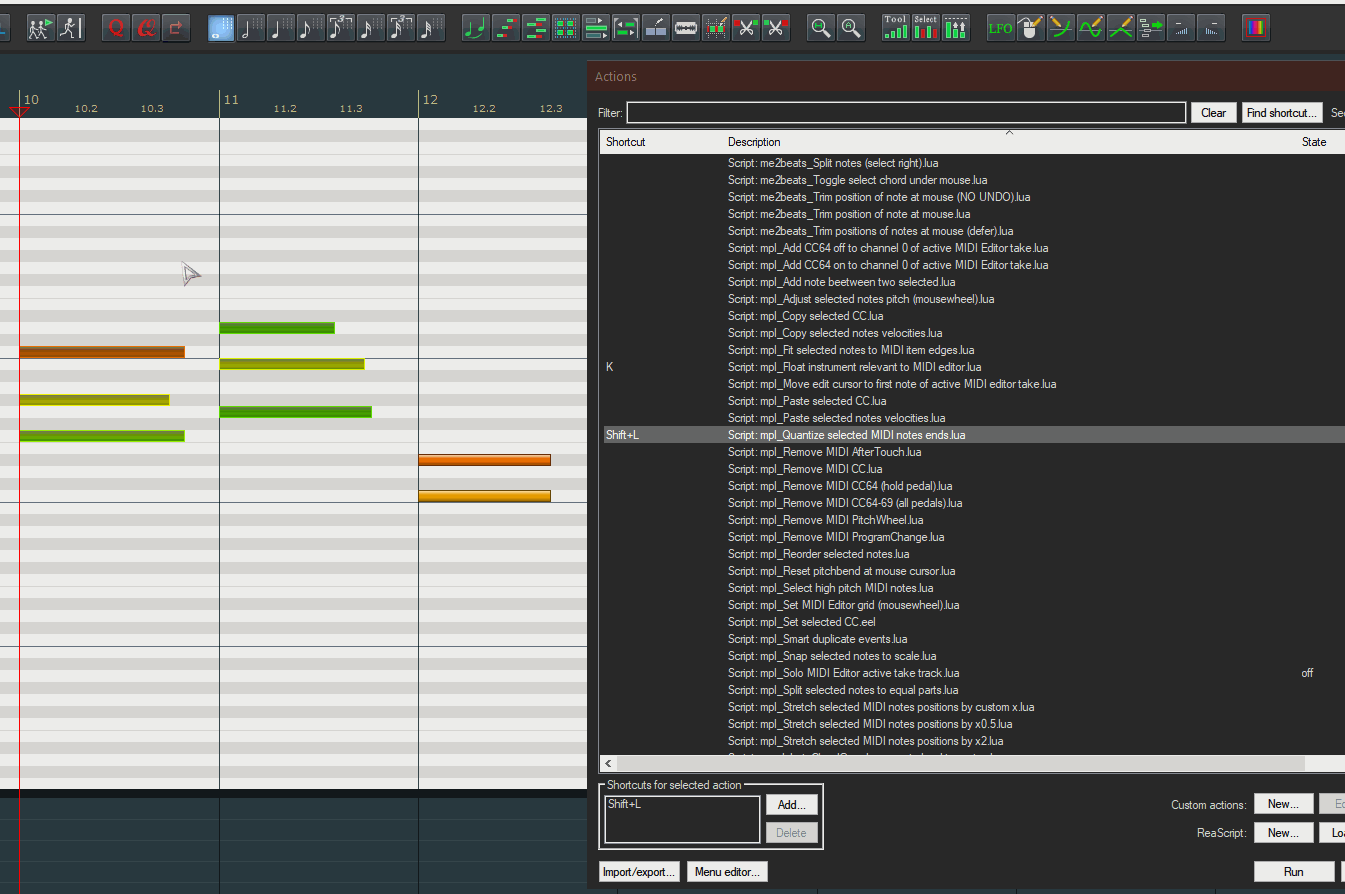Open the Menu editor... button
1345x894 pixels.
tap(727, 872)
